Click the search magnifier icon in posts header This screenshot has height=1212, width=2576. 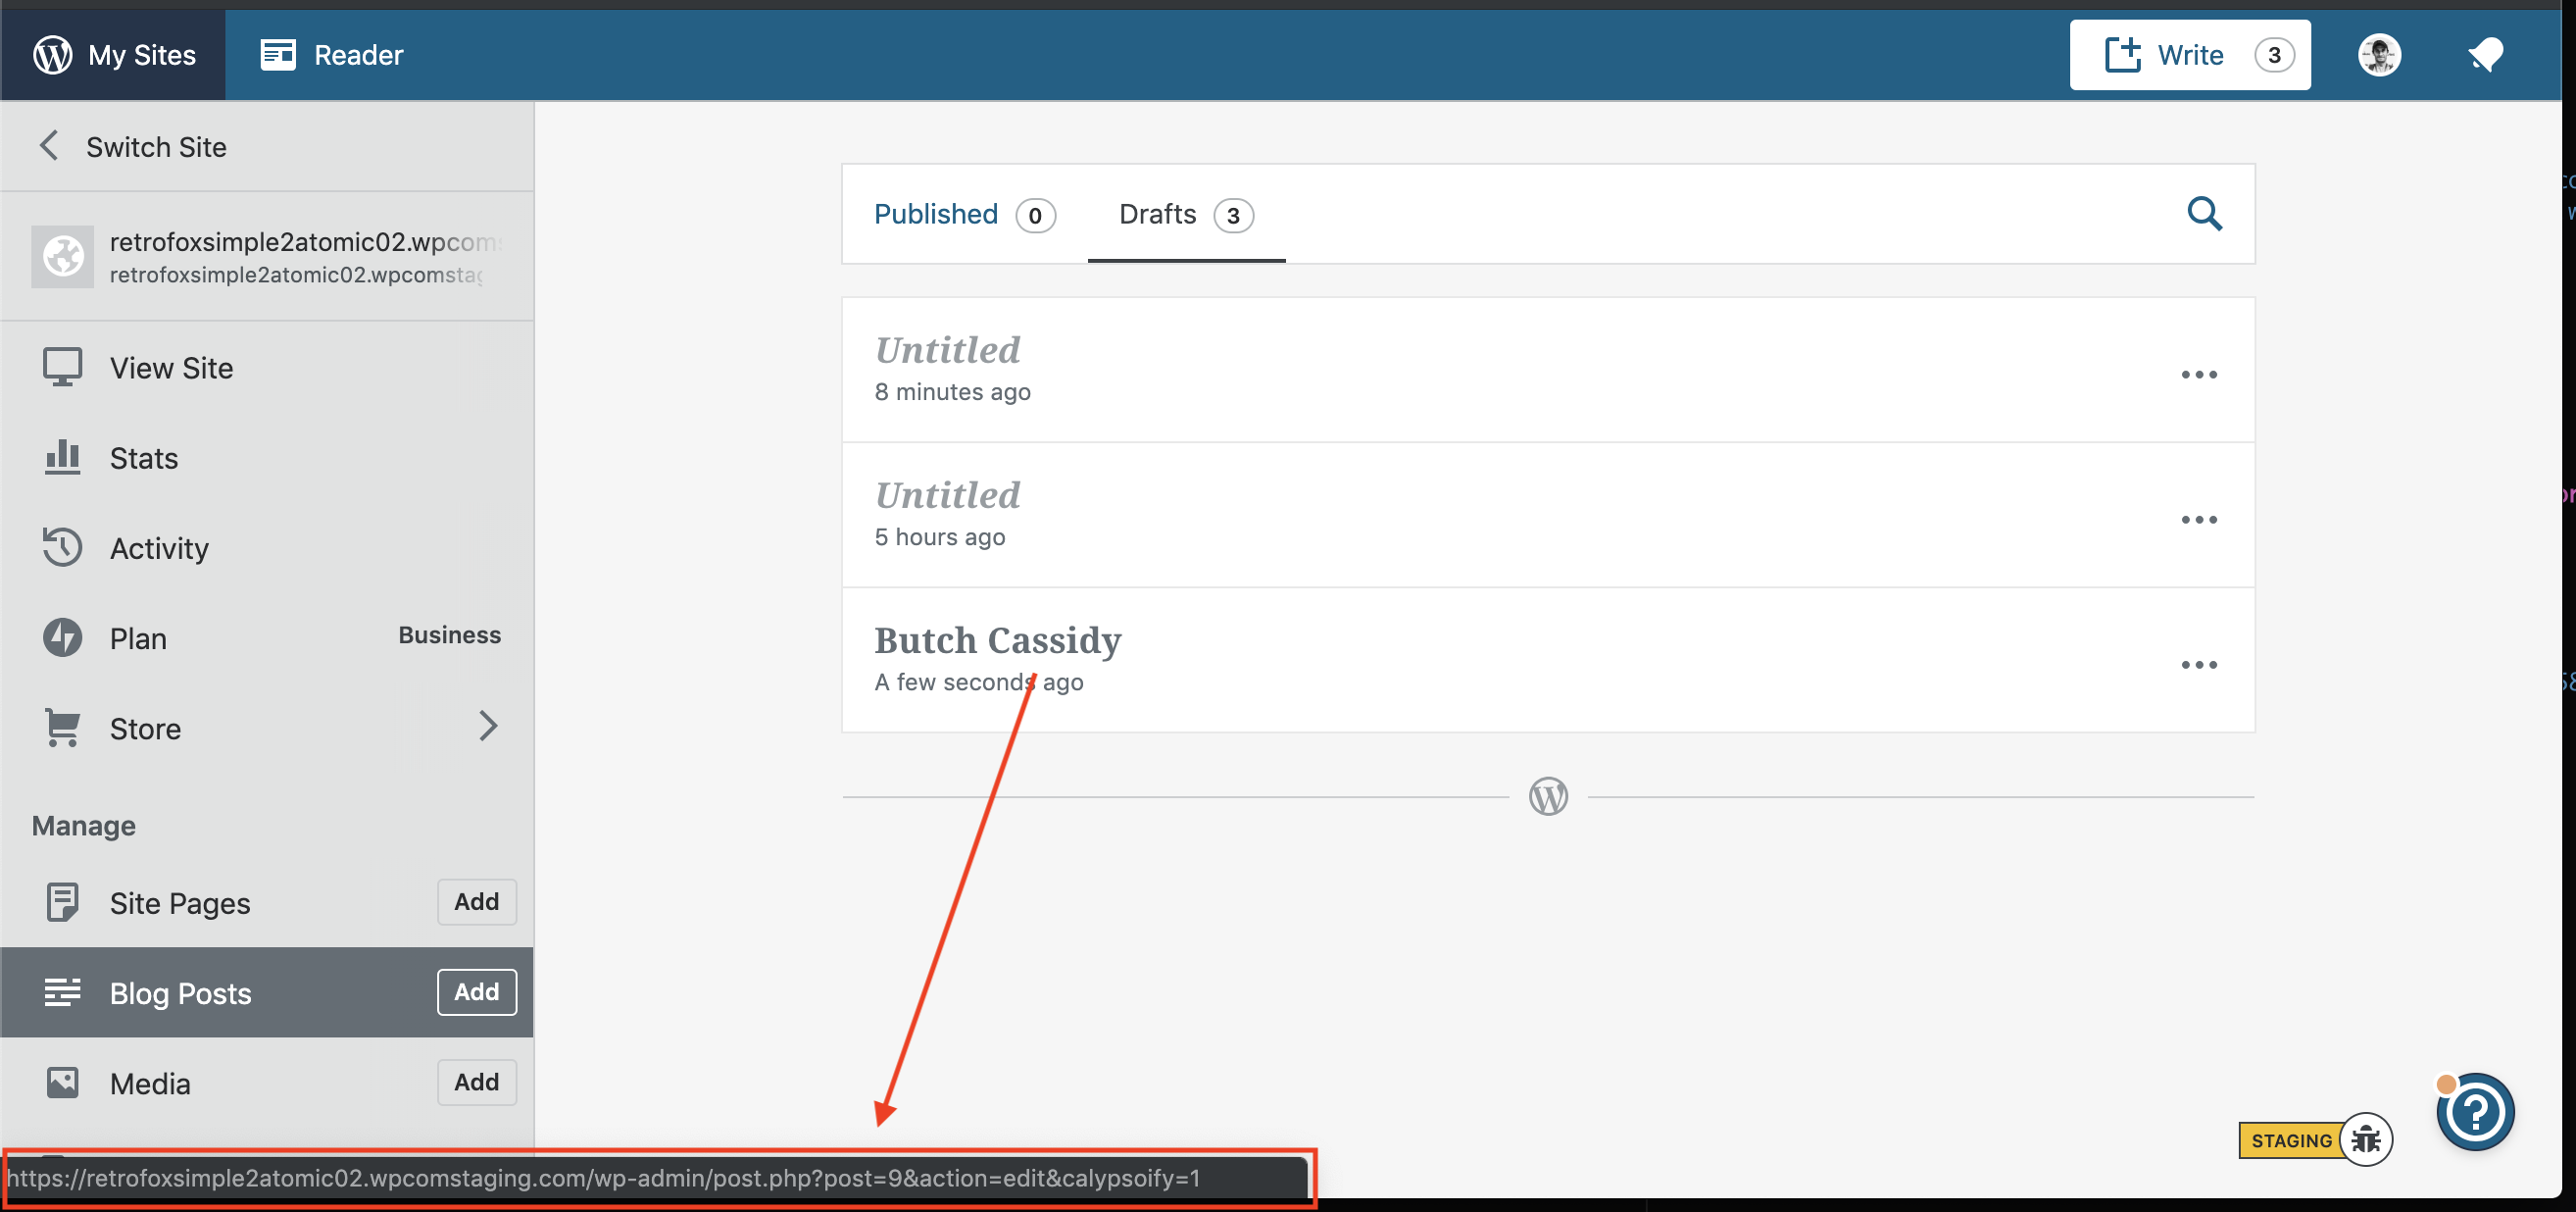tap(2204, 213)
